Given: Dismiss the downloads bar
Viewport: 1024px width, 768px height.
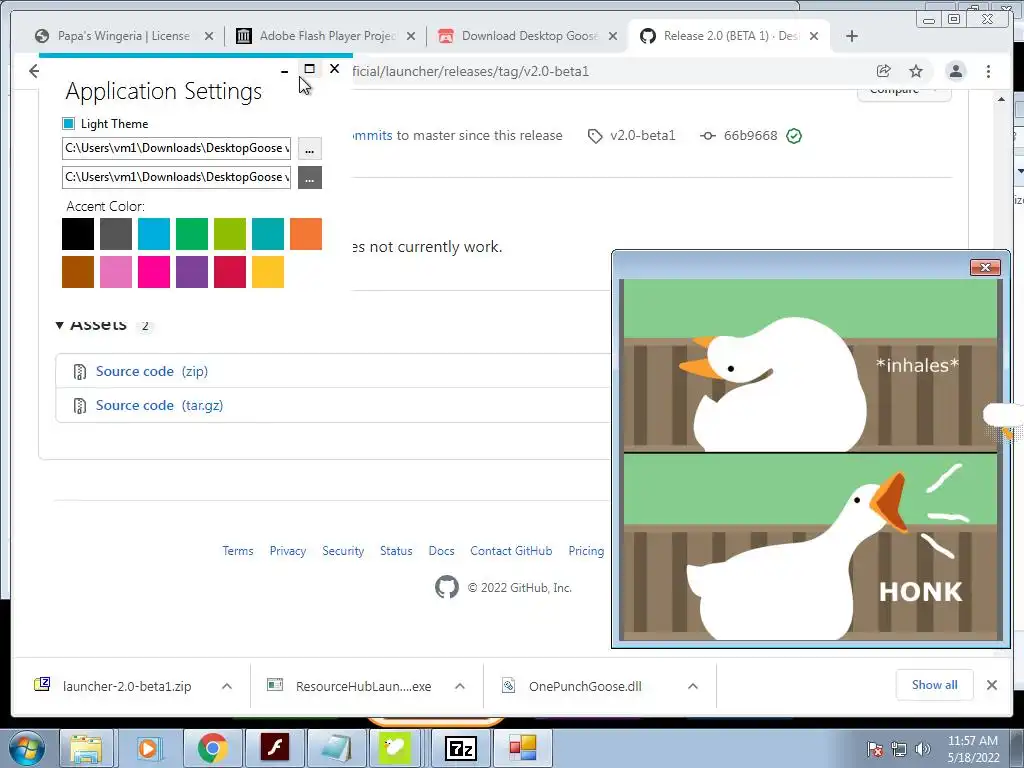Looking at the screenshot, I should (992, 684).
